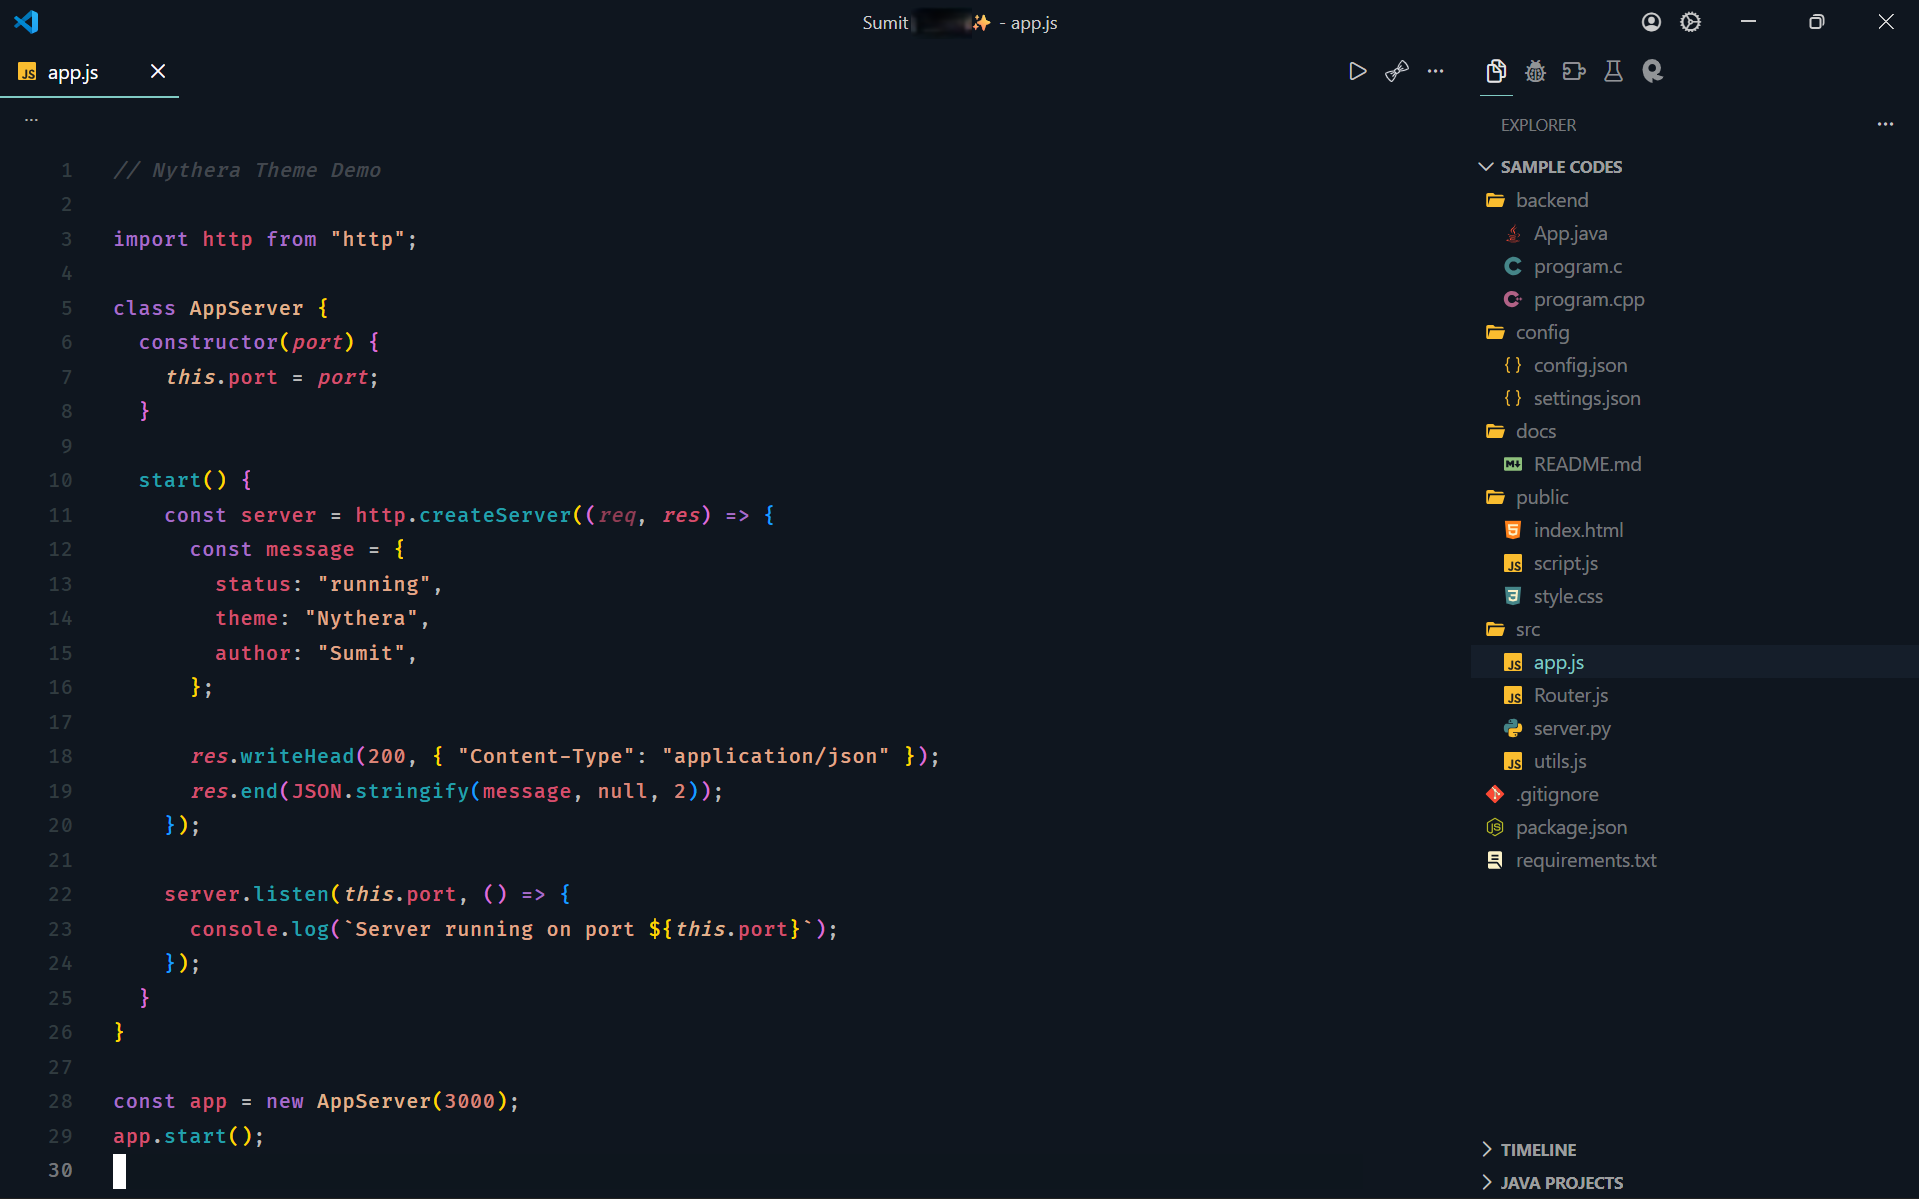Collapse the config folder

point(1695,332)
